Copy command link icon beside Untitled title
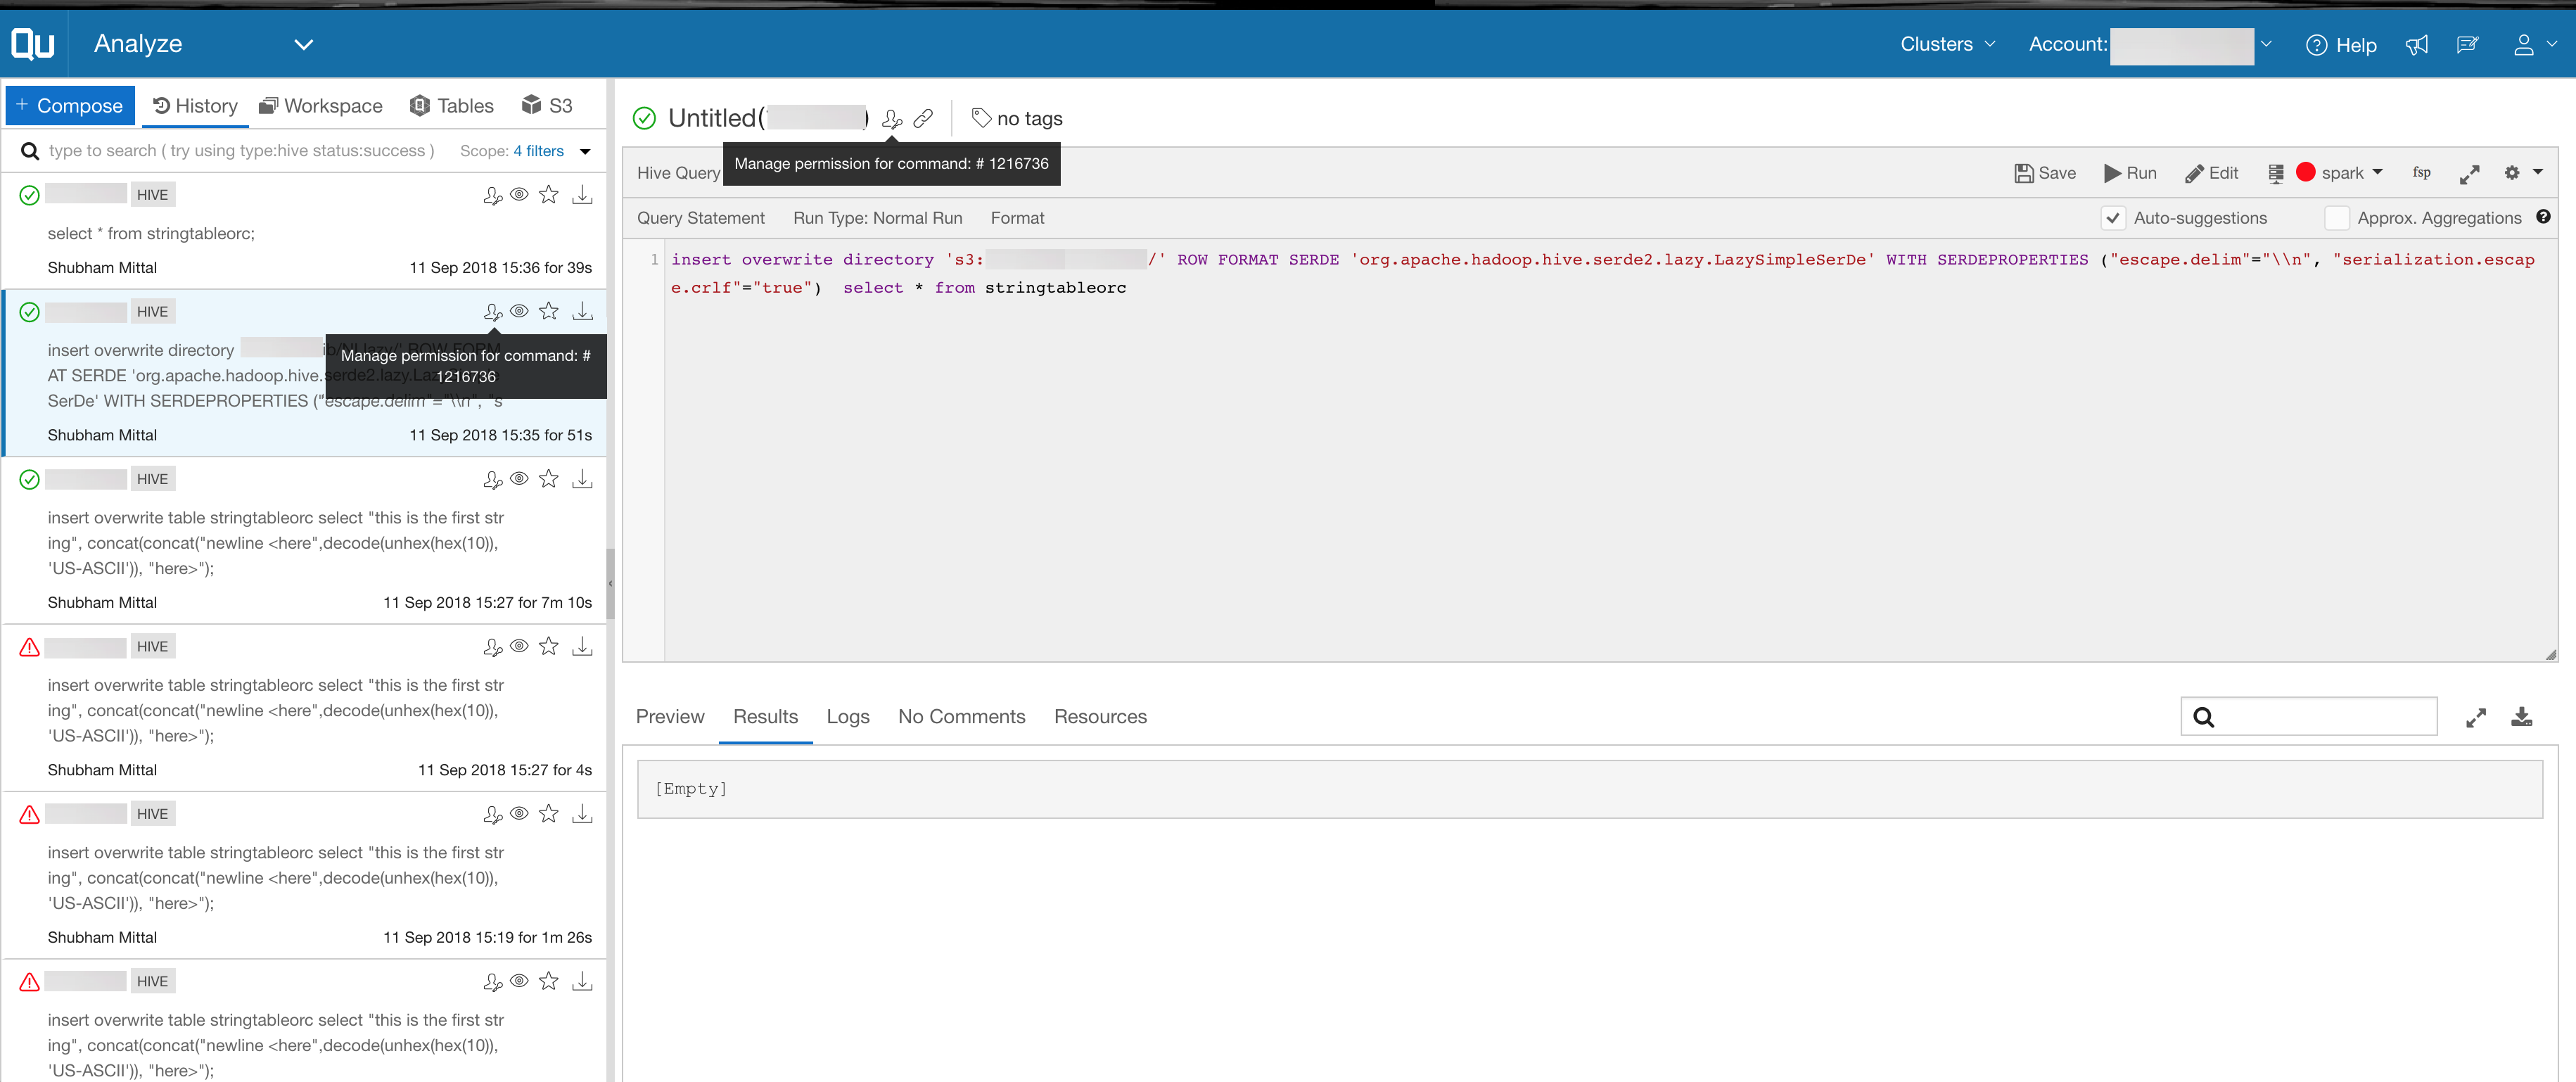The image size is (2576, 1082). [923, 119]
